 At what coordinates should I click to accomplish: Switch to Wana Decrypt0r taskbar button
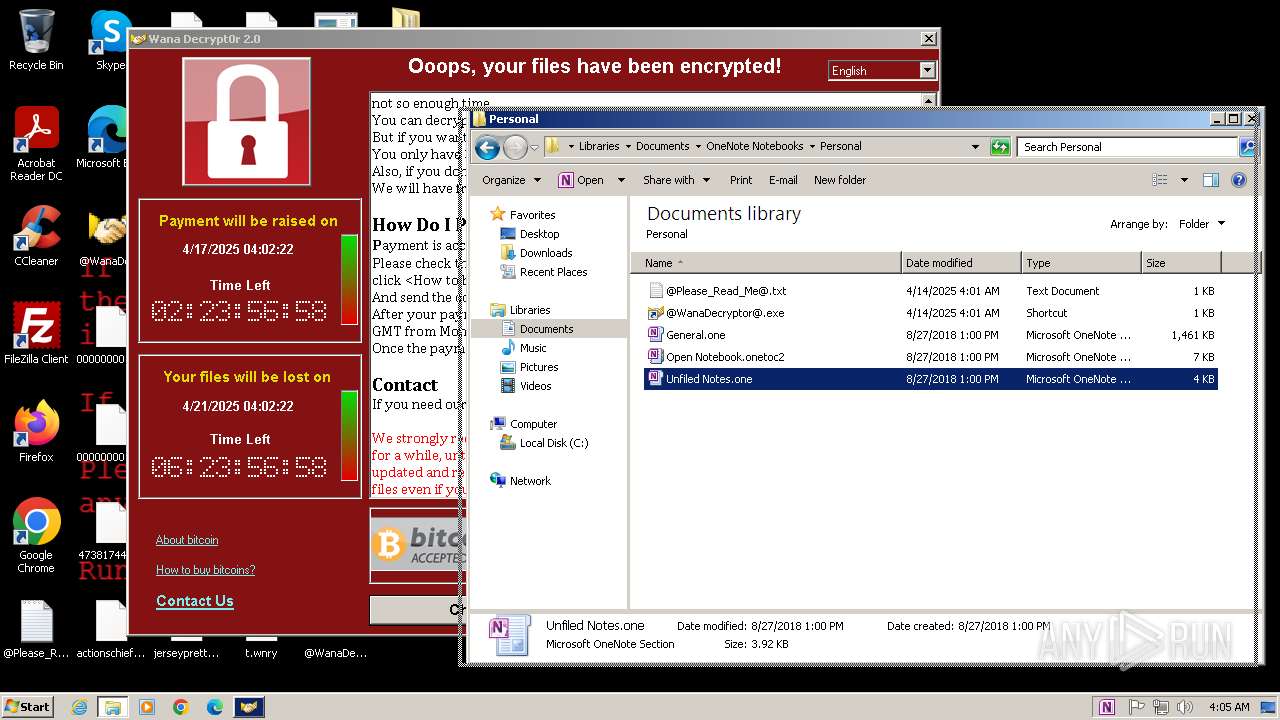tap(249, 707)
